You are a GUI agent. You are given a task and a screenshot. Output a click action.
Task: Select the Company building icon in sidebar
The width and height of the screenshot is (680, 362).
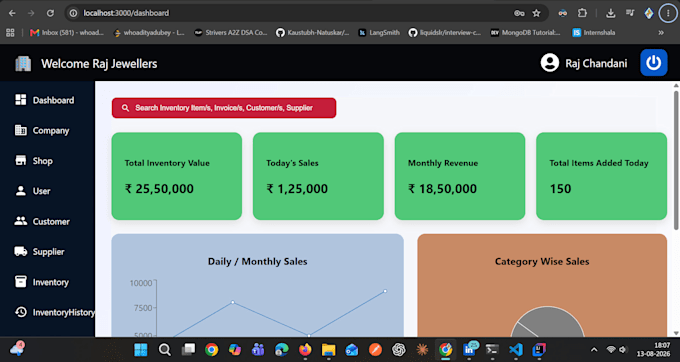point(20,130)
